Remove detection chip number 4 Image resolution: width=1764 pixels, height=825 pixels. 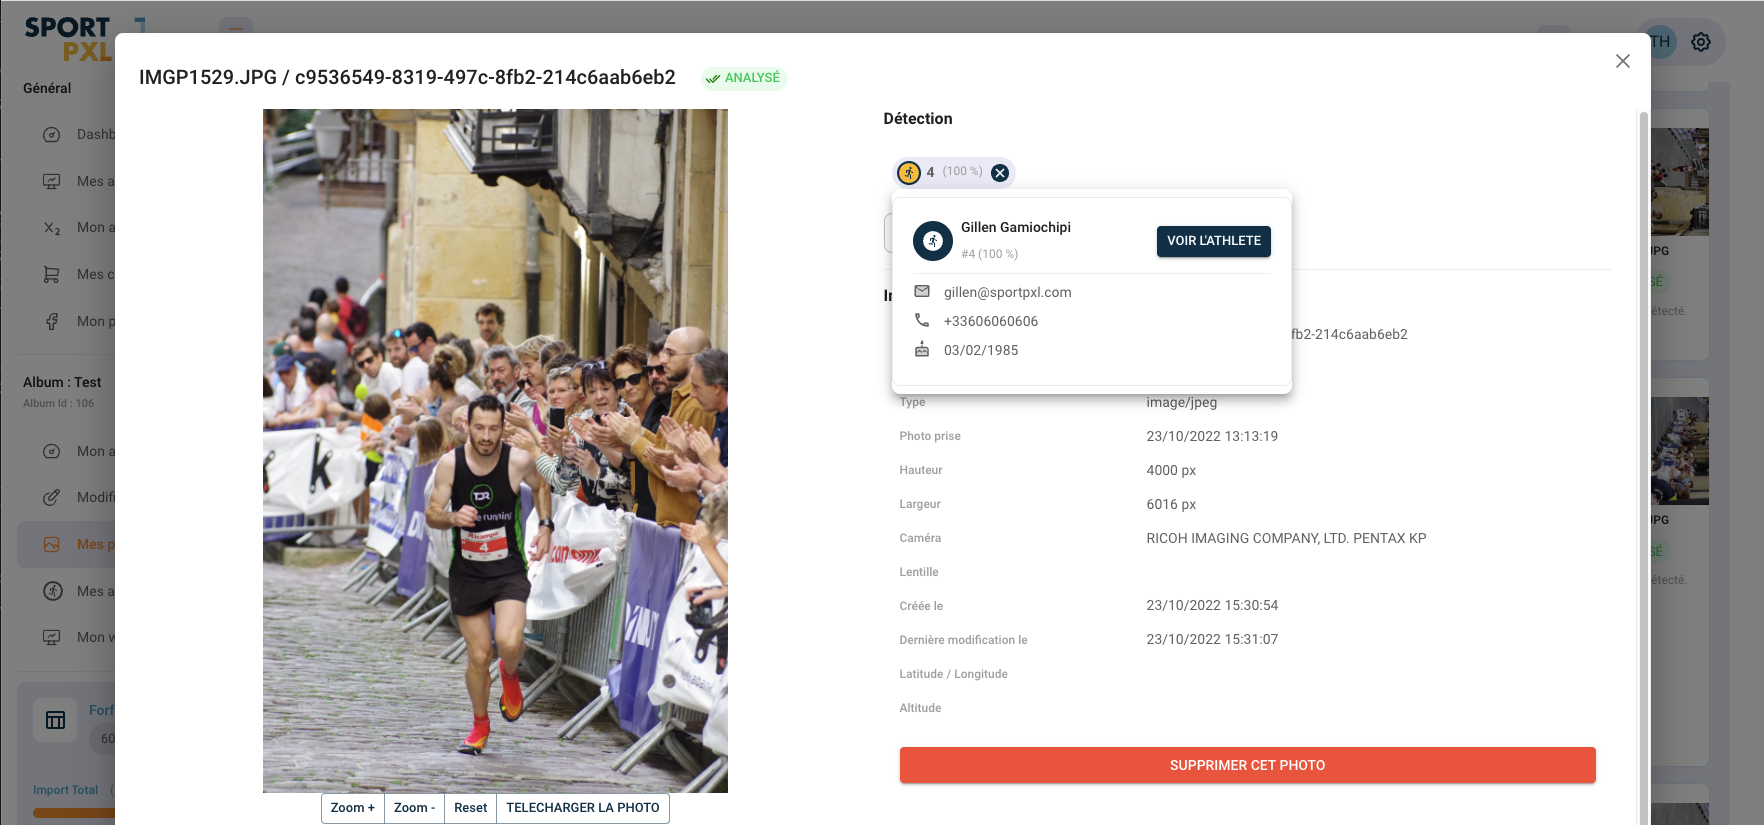(x=999, y=173)
